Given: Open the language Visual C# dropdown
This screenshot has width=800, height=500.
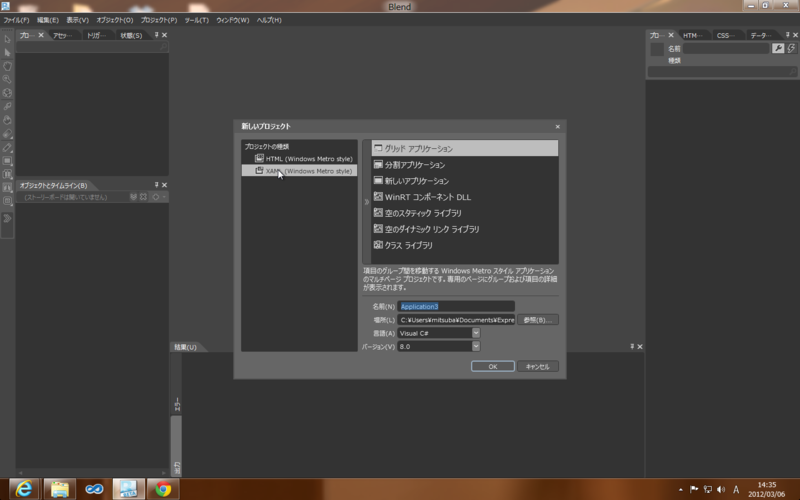Looking at the screenshot, I should click(476, 333).
